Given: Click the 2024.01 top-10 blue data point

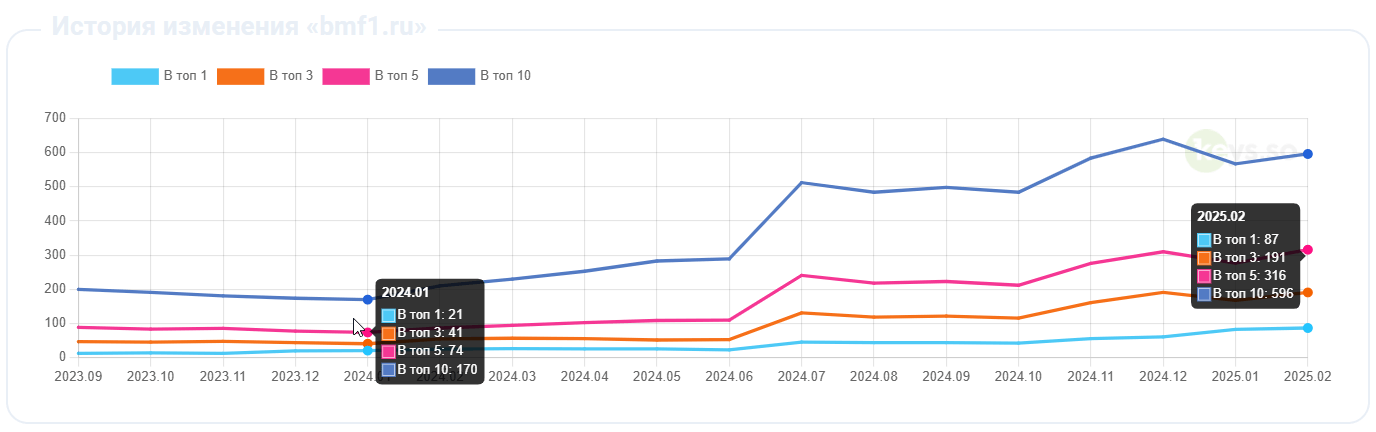Looking at the screenshot, I should (x=368, y=300).
